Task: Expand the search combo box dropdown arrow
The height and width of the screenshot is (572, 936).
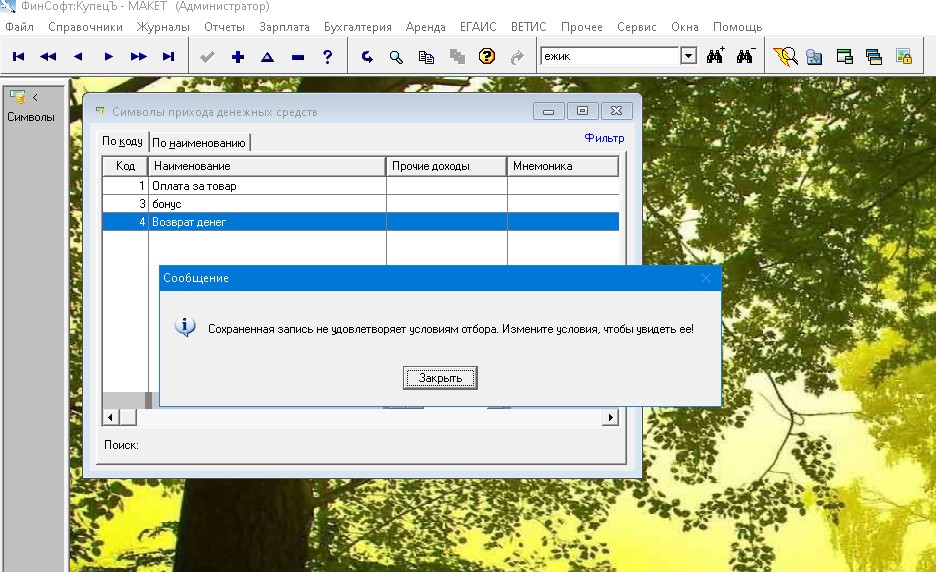Action: pos(688,57)
